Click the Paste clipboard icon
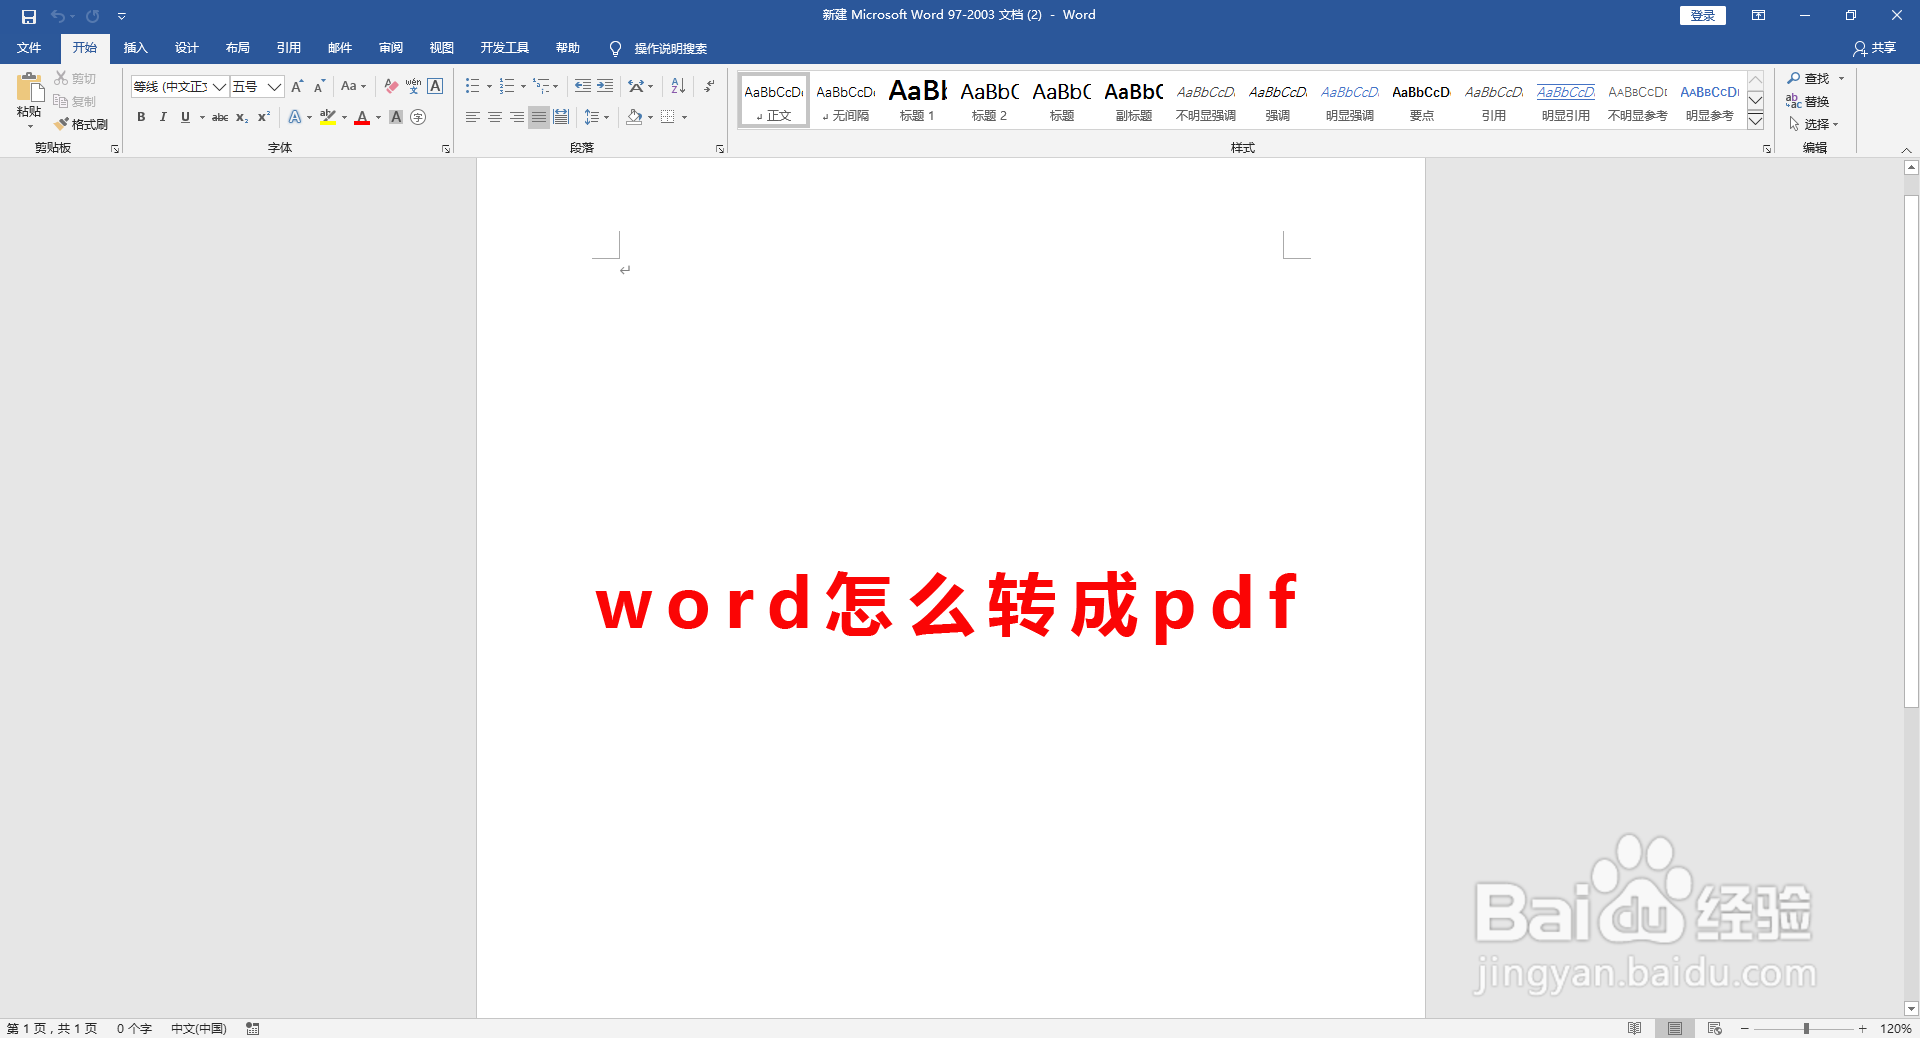 pyautogui.click(x=29, y=87)
